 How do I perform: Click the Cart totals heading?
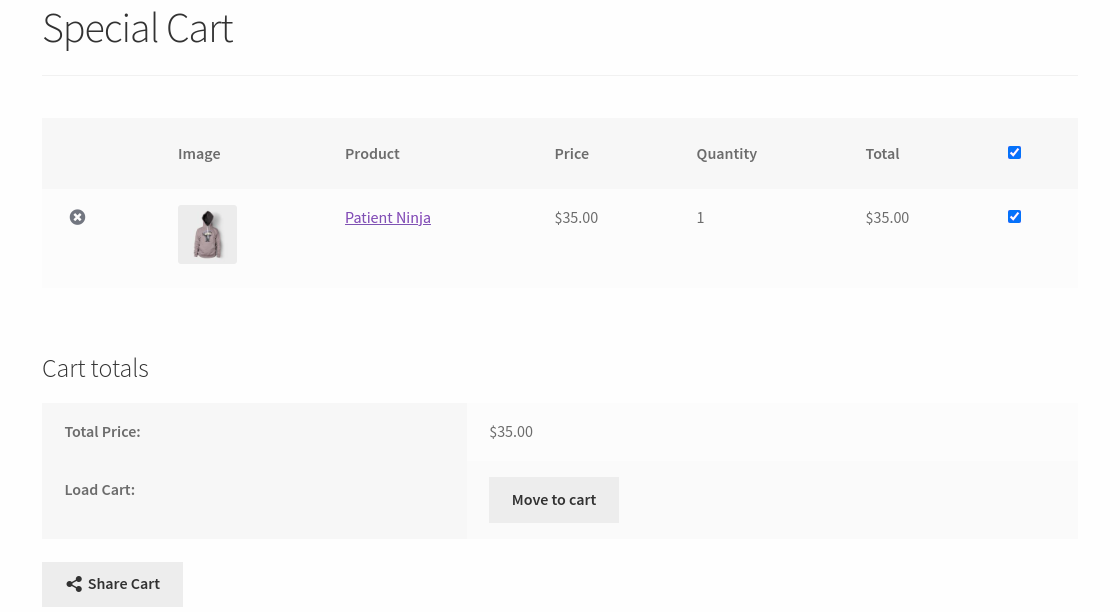95,368
